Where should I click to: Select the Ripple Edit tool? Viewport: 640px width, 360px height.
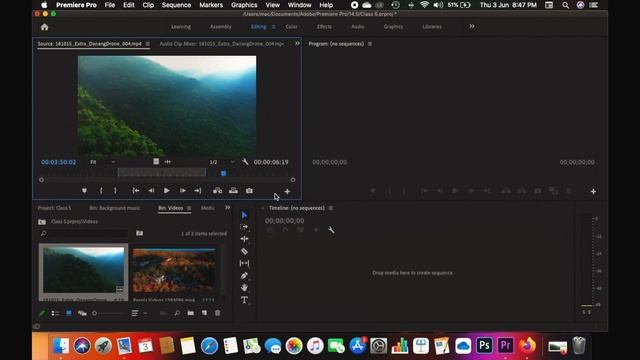coord(244,239)
